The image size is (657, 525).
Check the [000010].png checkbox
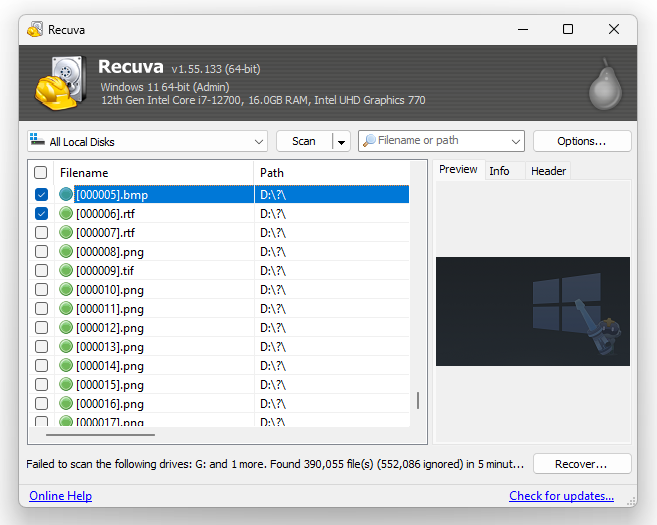[41, 289]
